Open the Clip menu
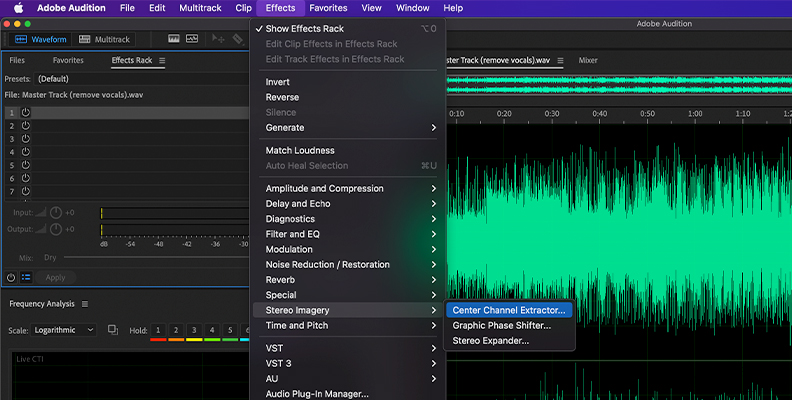This screenshot has width=792, height=400. [x=243, y=8]
